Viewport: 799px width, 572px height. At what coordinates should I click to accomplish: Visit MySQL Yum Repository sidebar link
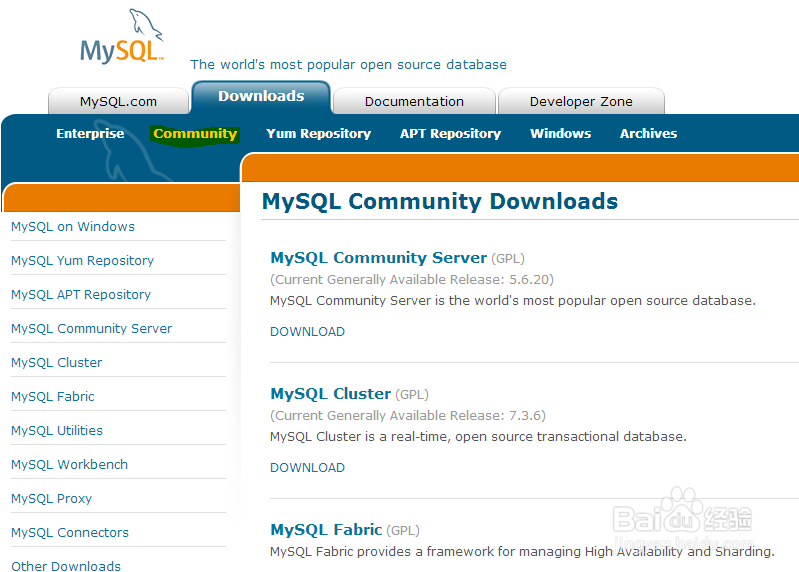83,261
